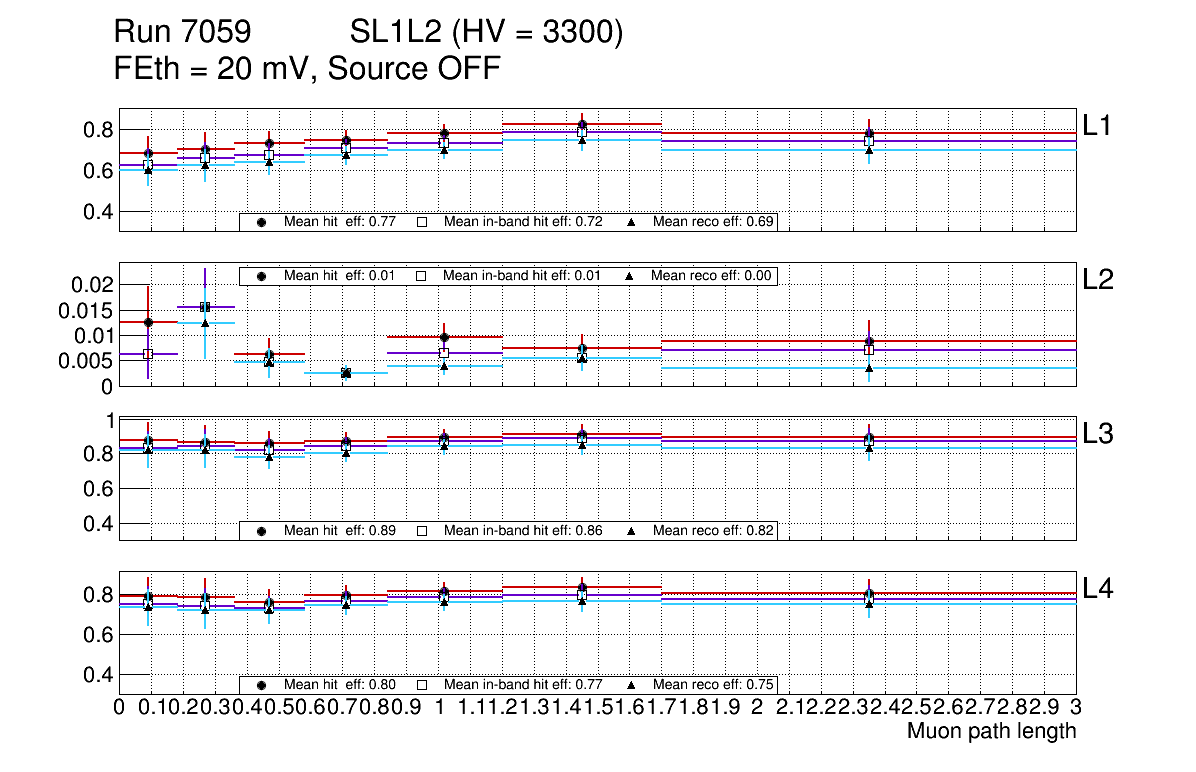Viewport: 1196px width, 772px height.
Task: Select the triangle legend marker in L3 panel
Action: 631,531
